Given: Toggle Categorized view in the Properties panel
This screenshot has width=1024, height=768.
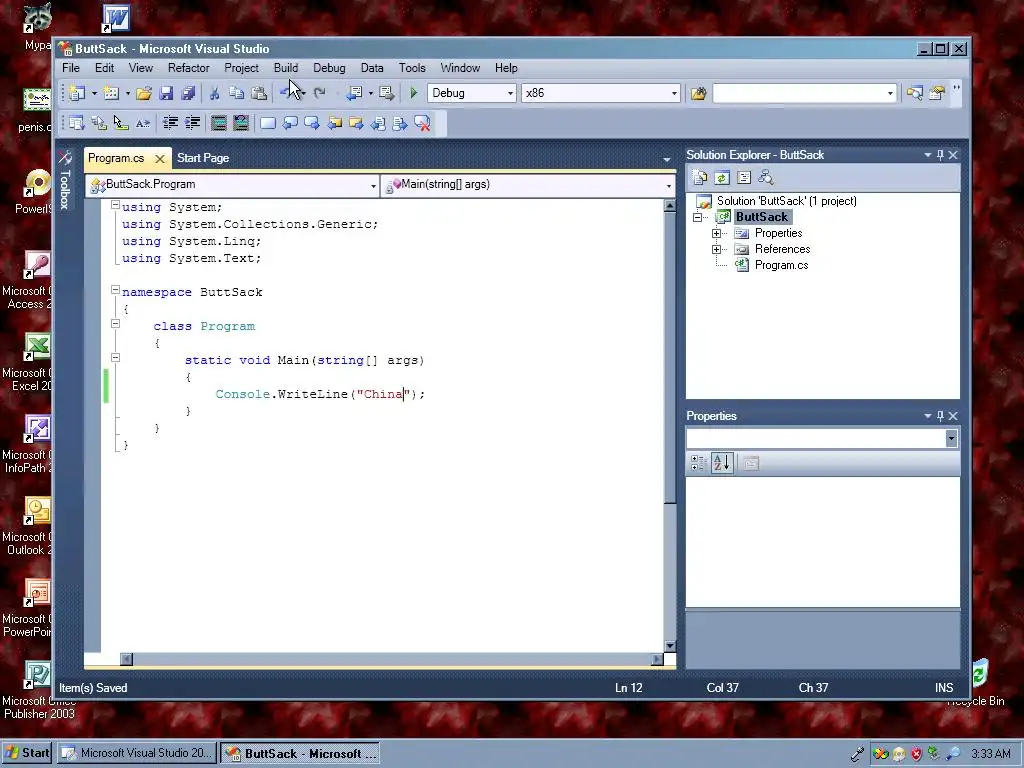Looking at the screenshot, I should [x=699, y=464].
